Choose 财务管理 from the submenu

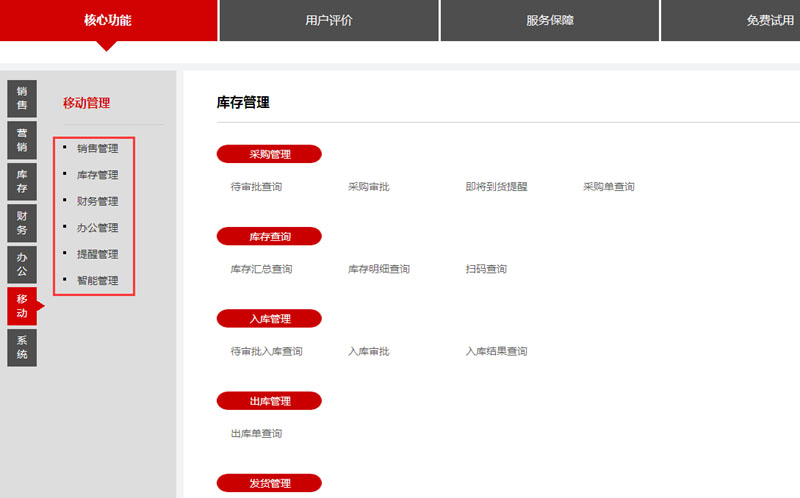[x=97, y=202]
